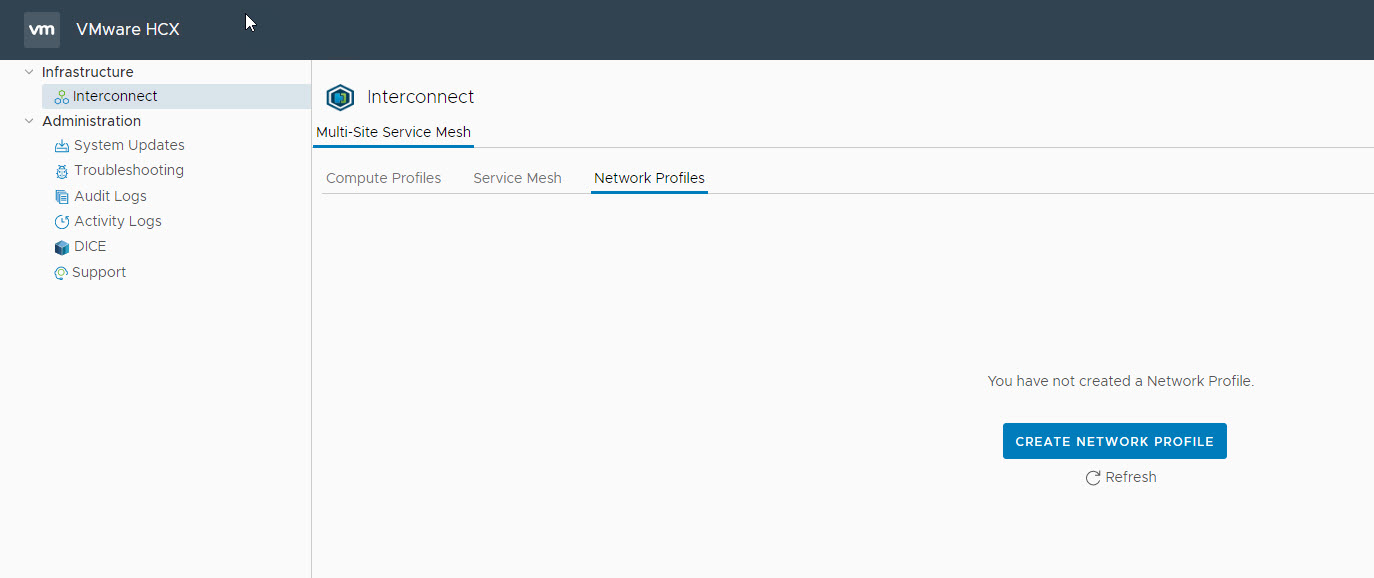Collapse the Infrastructure section chevron

coord(29,72)
